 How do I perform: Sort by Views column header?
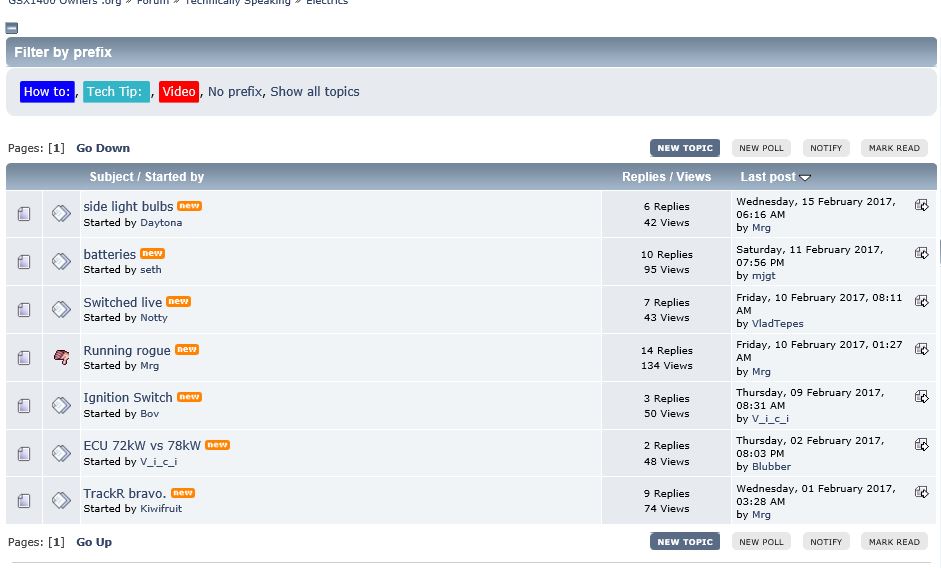pos(694,177)
